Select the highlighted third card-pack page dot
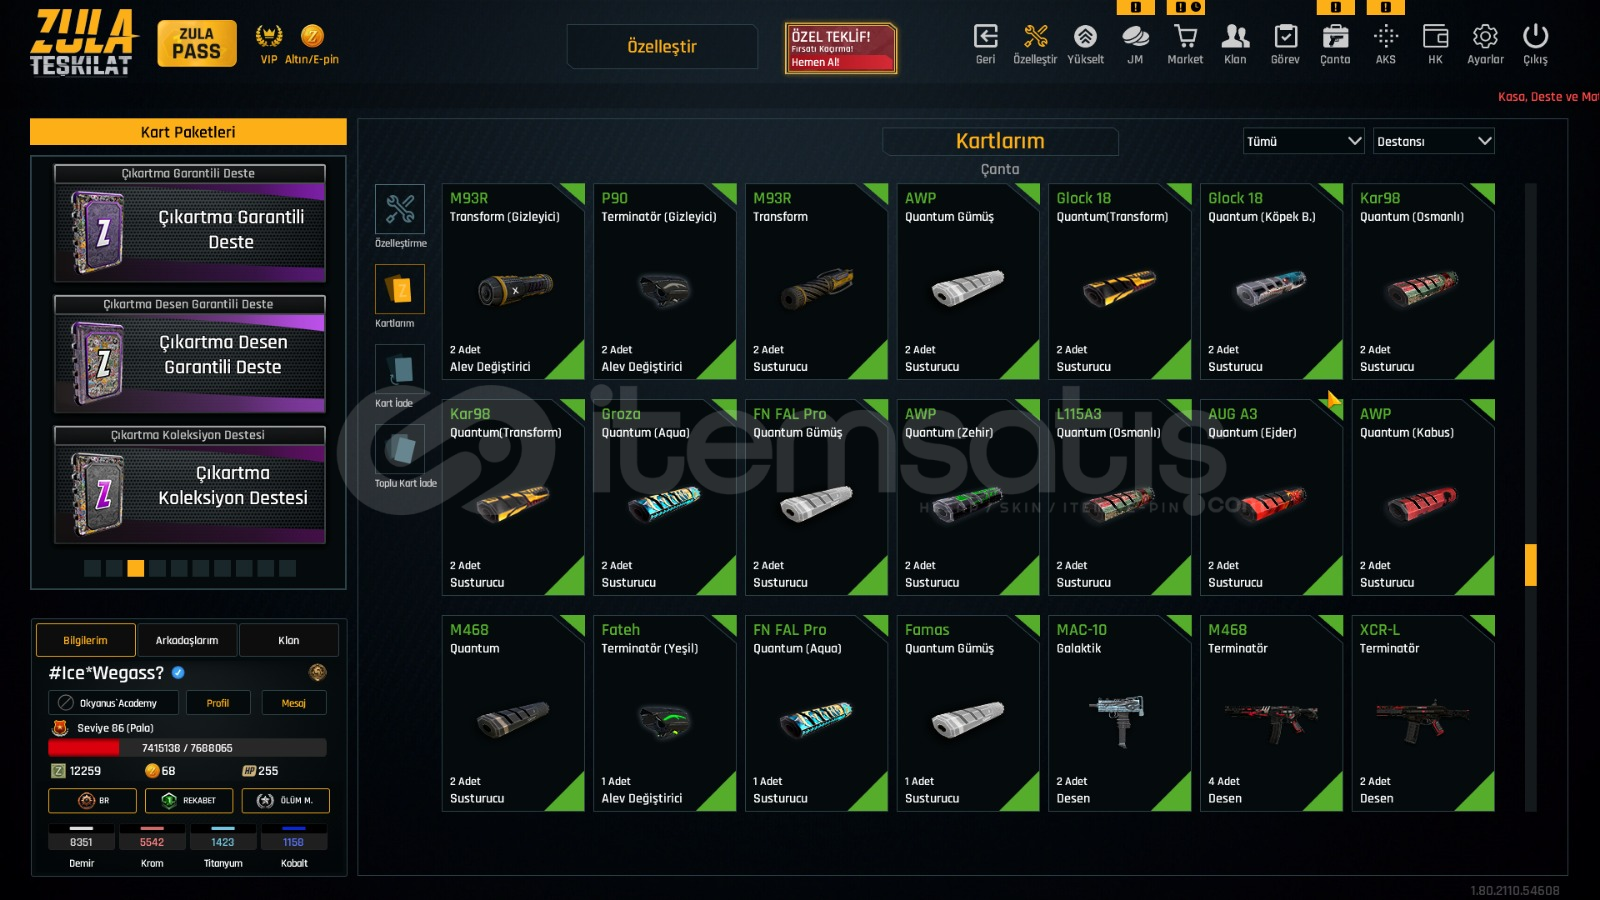Viewport: 1600px width, 900px height. [136, 568]
